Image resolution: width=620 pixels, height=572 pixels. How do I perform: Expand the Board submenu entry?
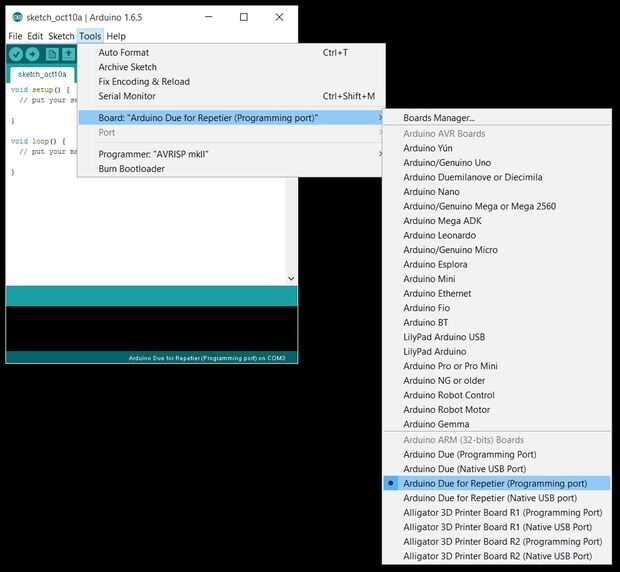(x=231, y=118)
